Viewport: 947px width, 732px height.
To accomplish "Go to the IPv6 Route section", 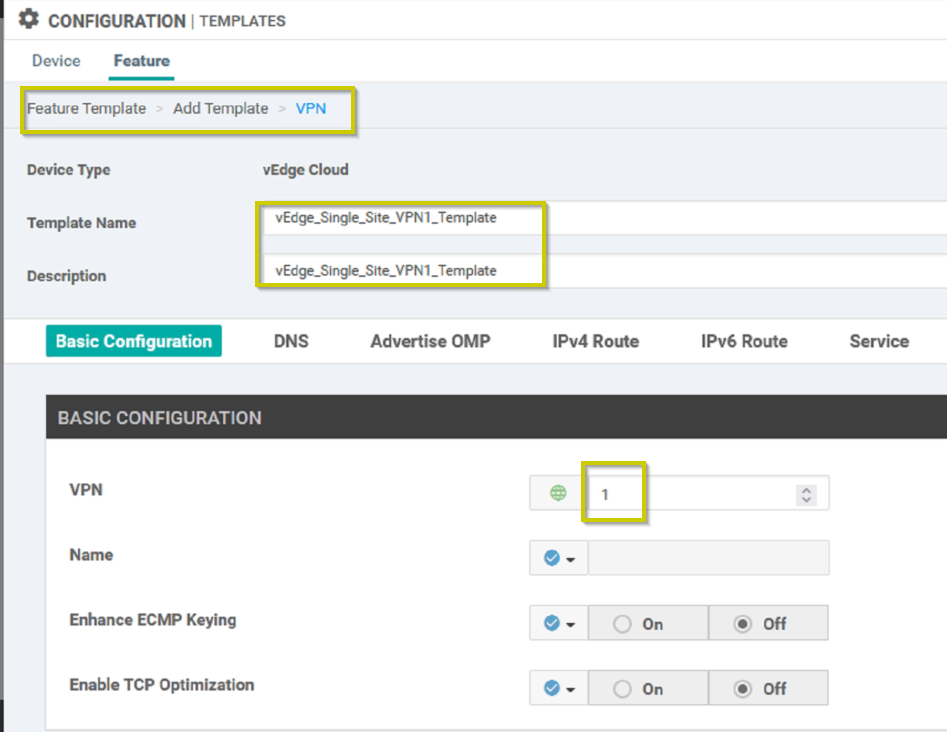I will [x=744, y=341].
